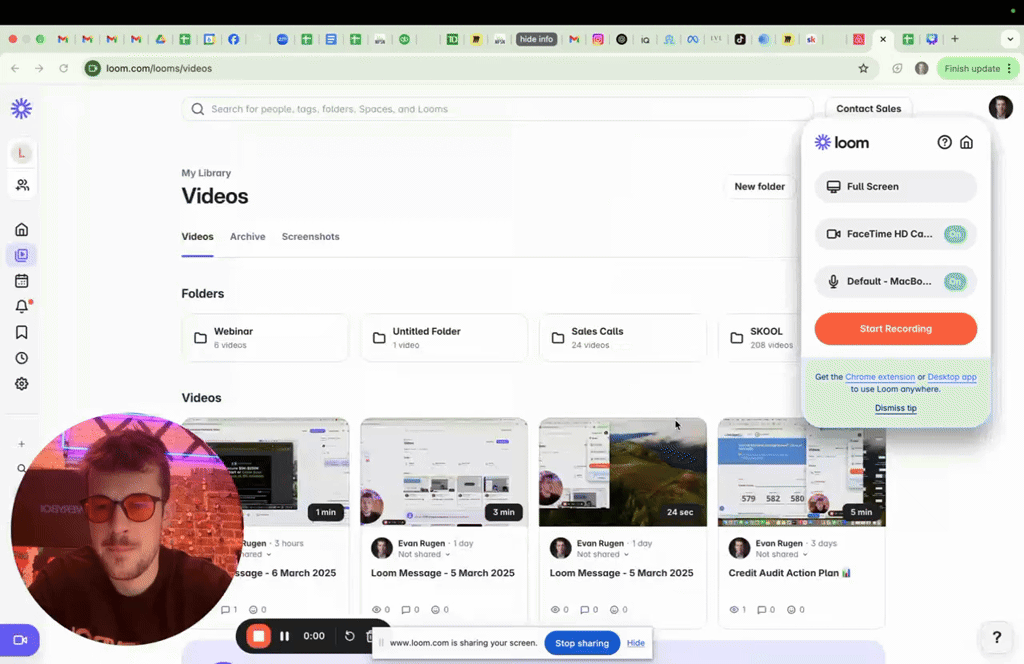The width and height of the screenshot is (1024, 664).
Task: Click My Library breadcrumb text
Action: (x=206, y=173)
